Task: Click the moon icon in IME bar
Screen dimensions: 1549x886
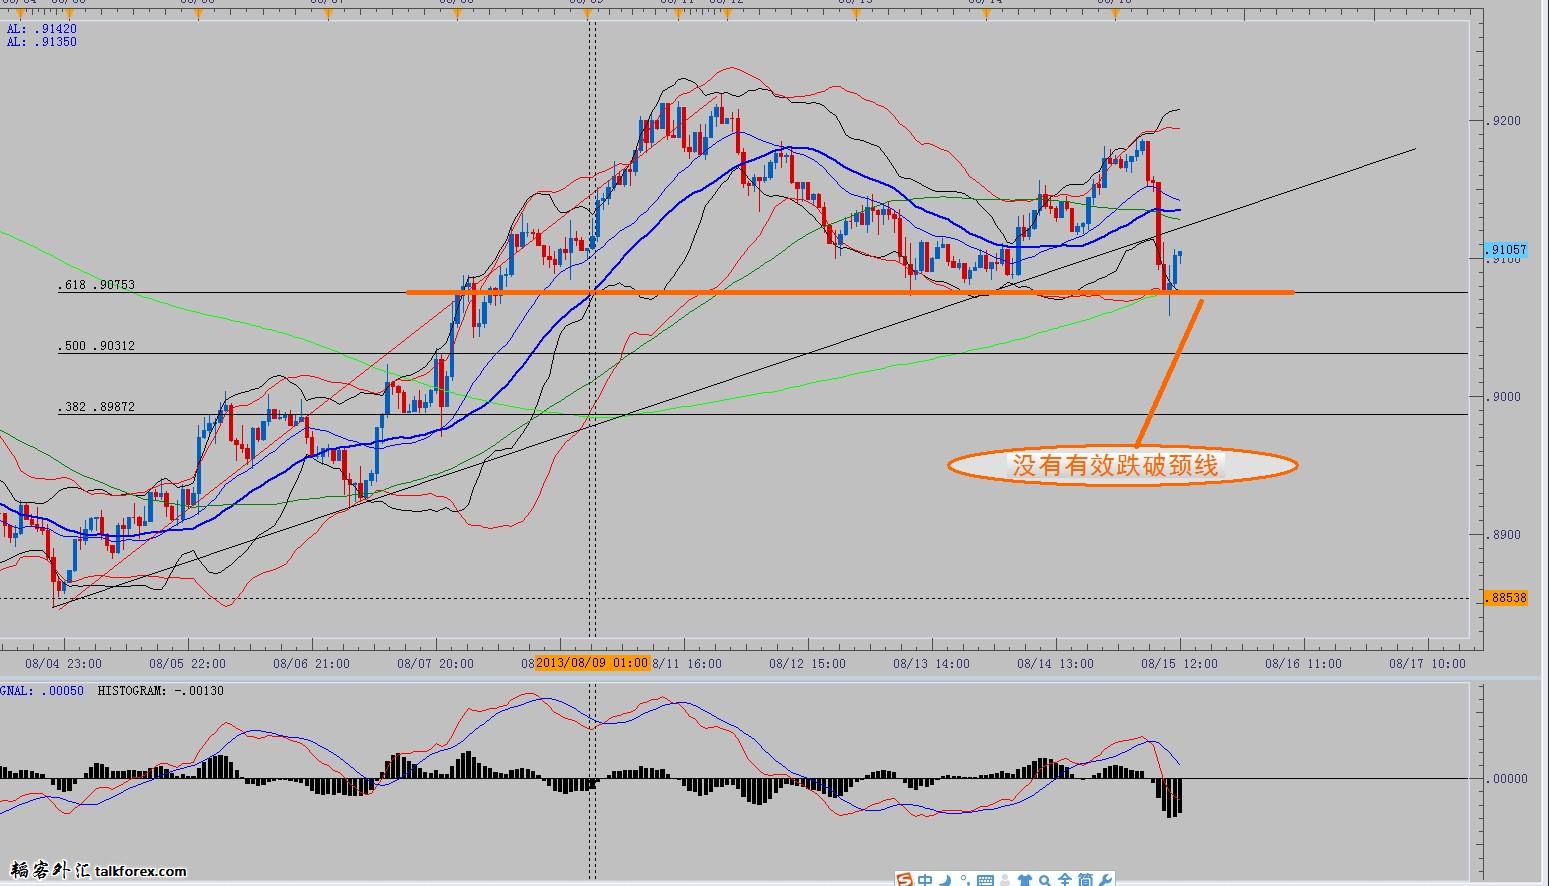Action: point(945,880)
